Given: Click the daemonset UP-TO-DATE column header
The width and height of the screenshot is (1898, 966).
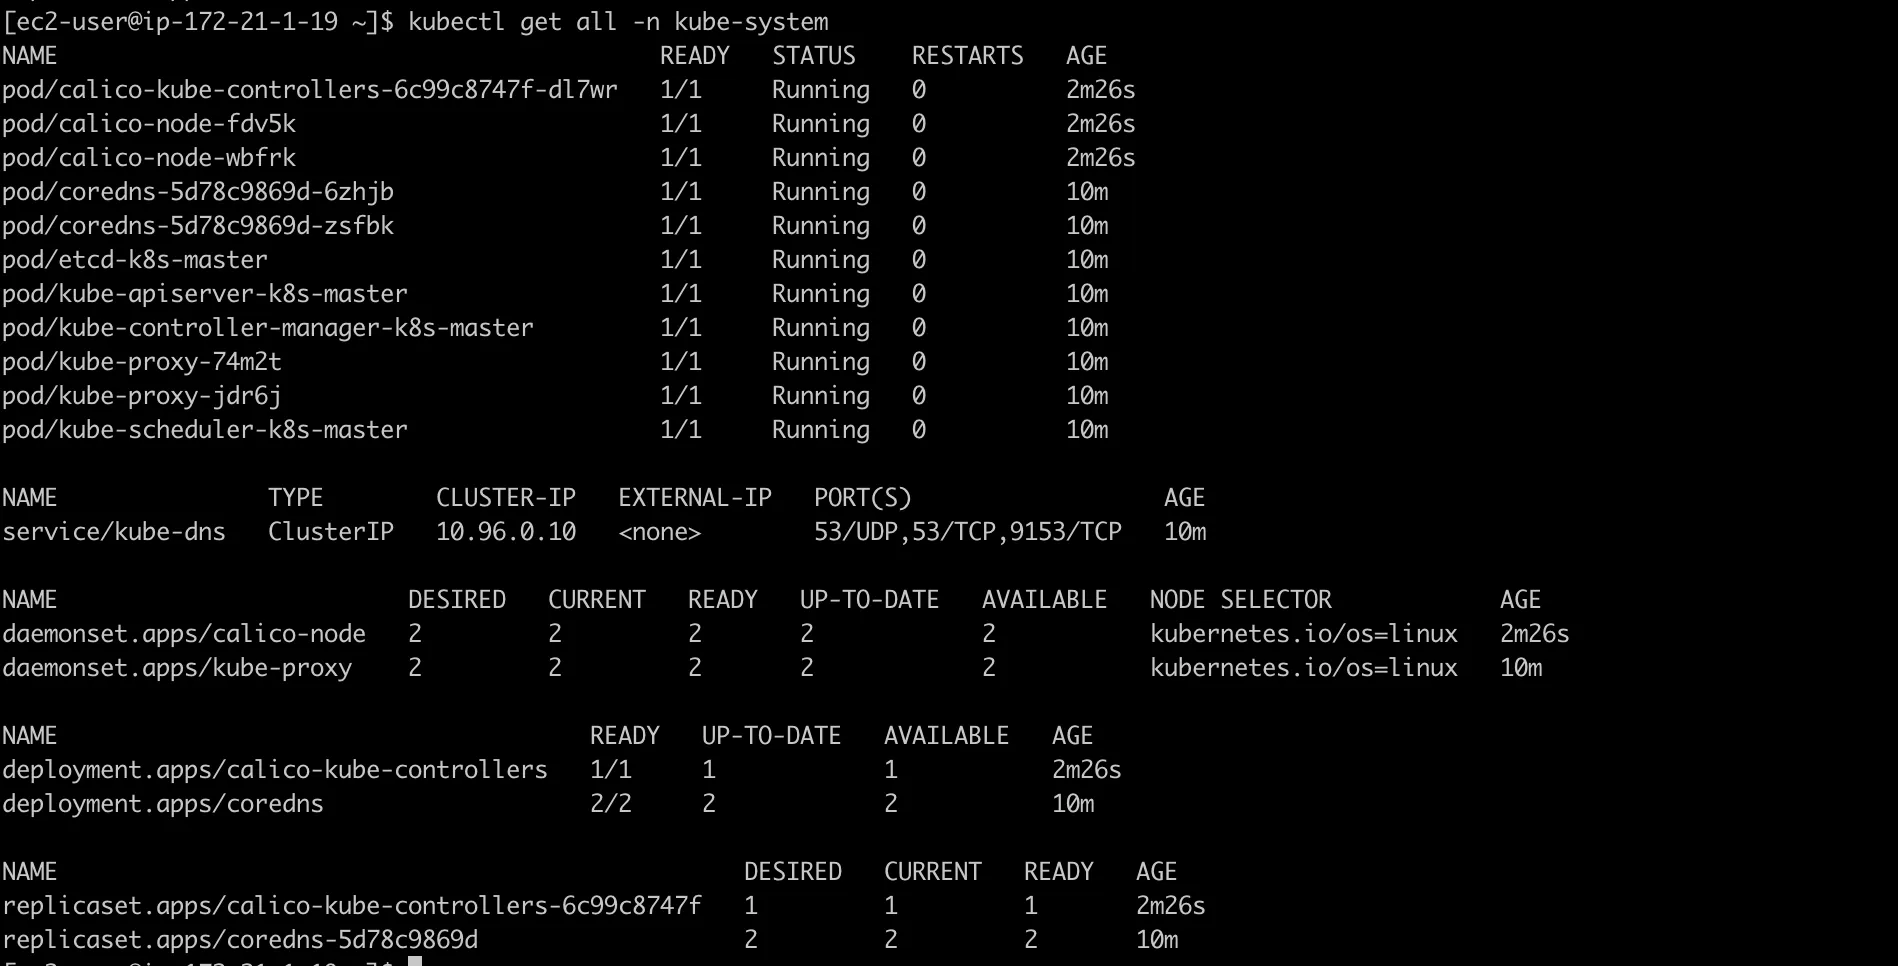Looking at the screenshot, I should (870, 600).
